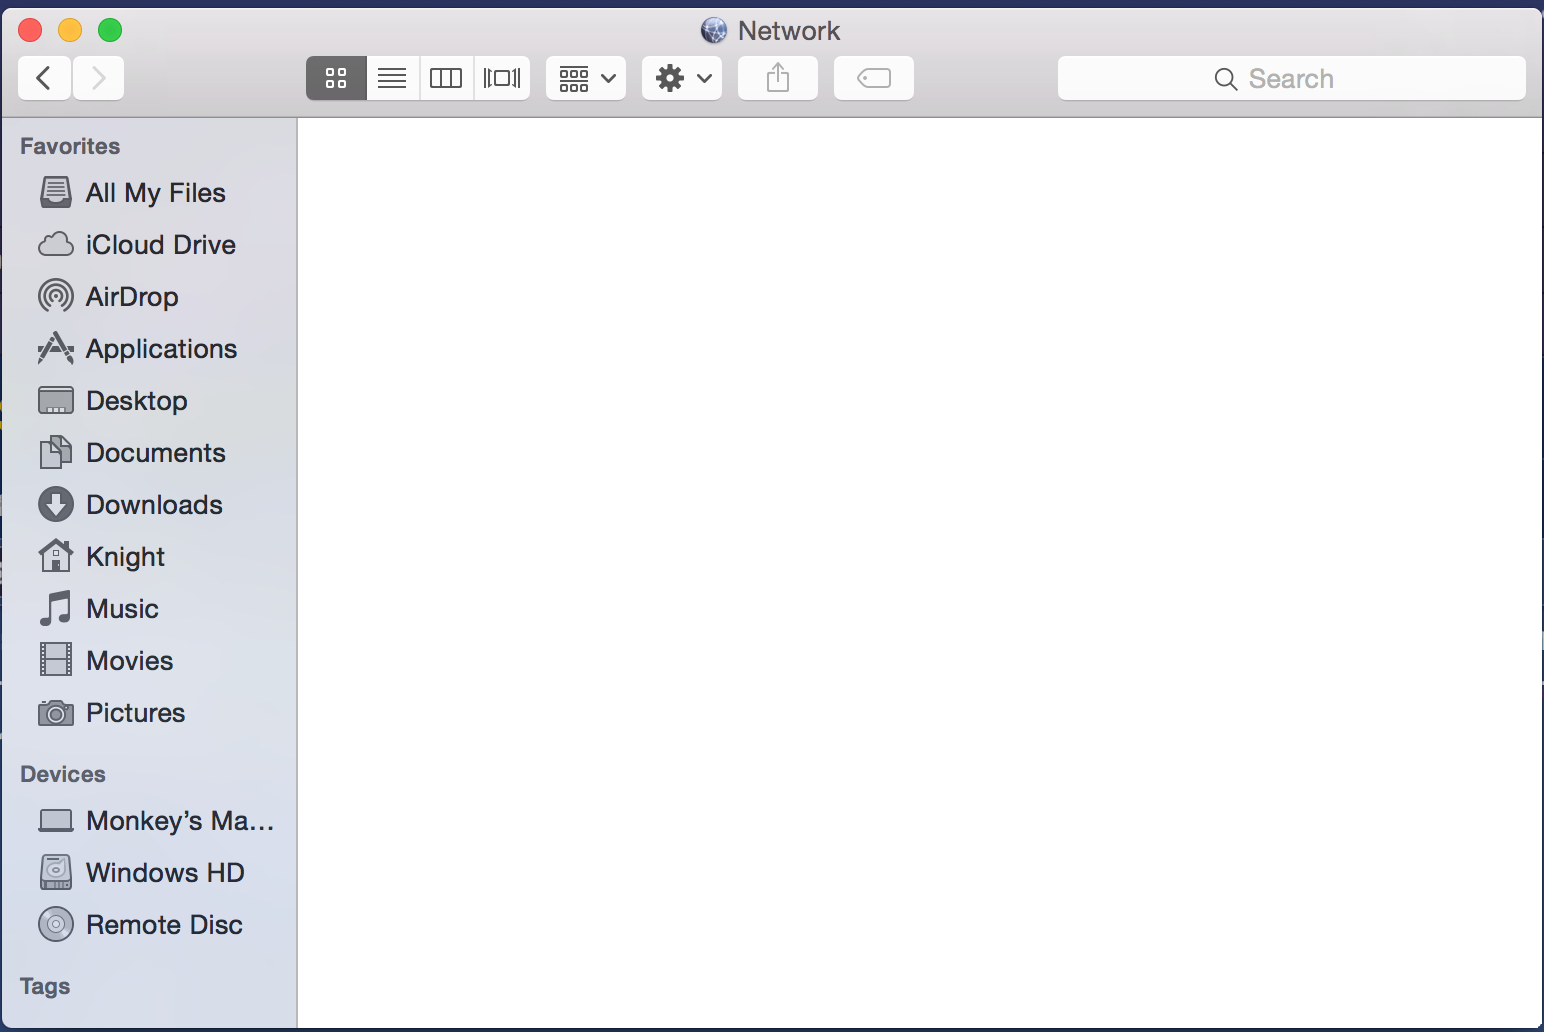1544x1032 pixels.
Task: Click the Music note icon
Action: click(56, 608)
